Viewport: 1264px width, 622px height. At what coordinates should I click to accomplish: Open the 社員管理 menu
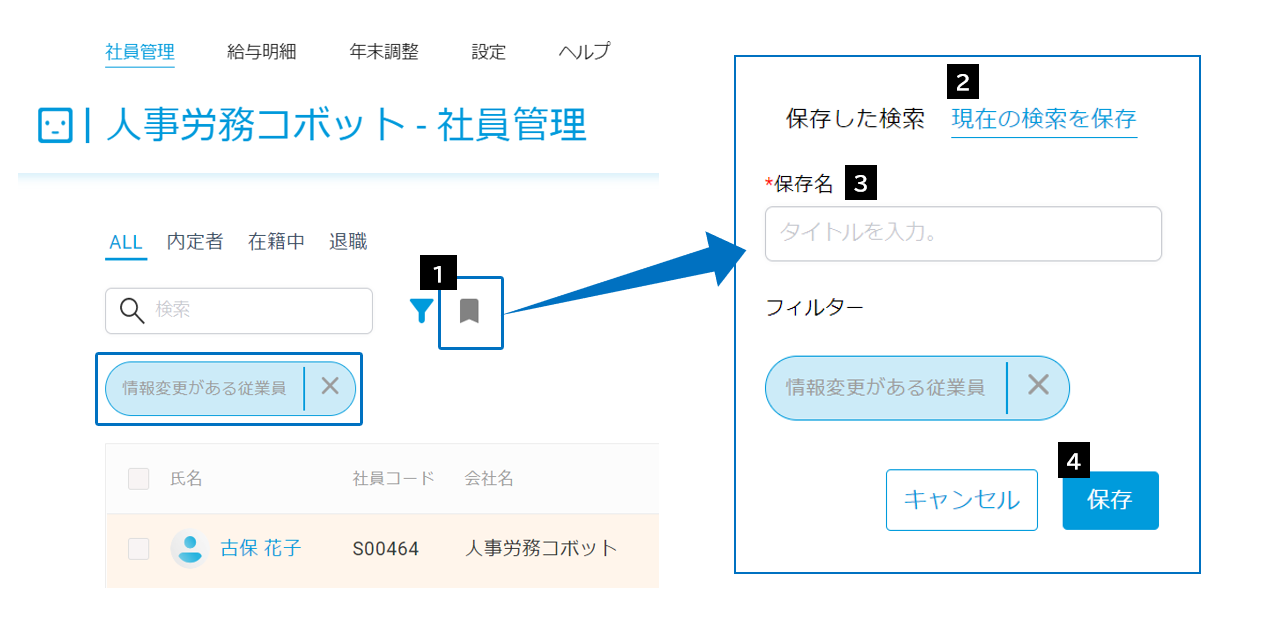coord(140,52)
